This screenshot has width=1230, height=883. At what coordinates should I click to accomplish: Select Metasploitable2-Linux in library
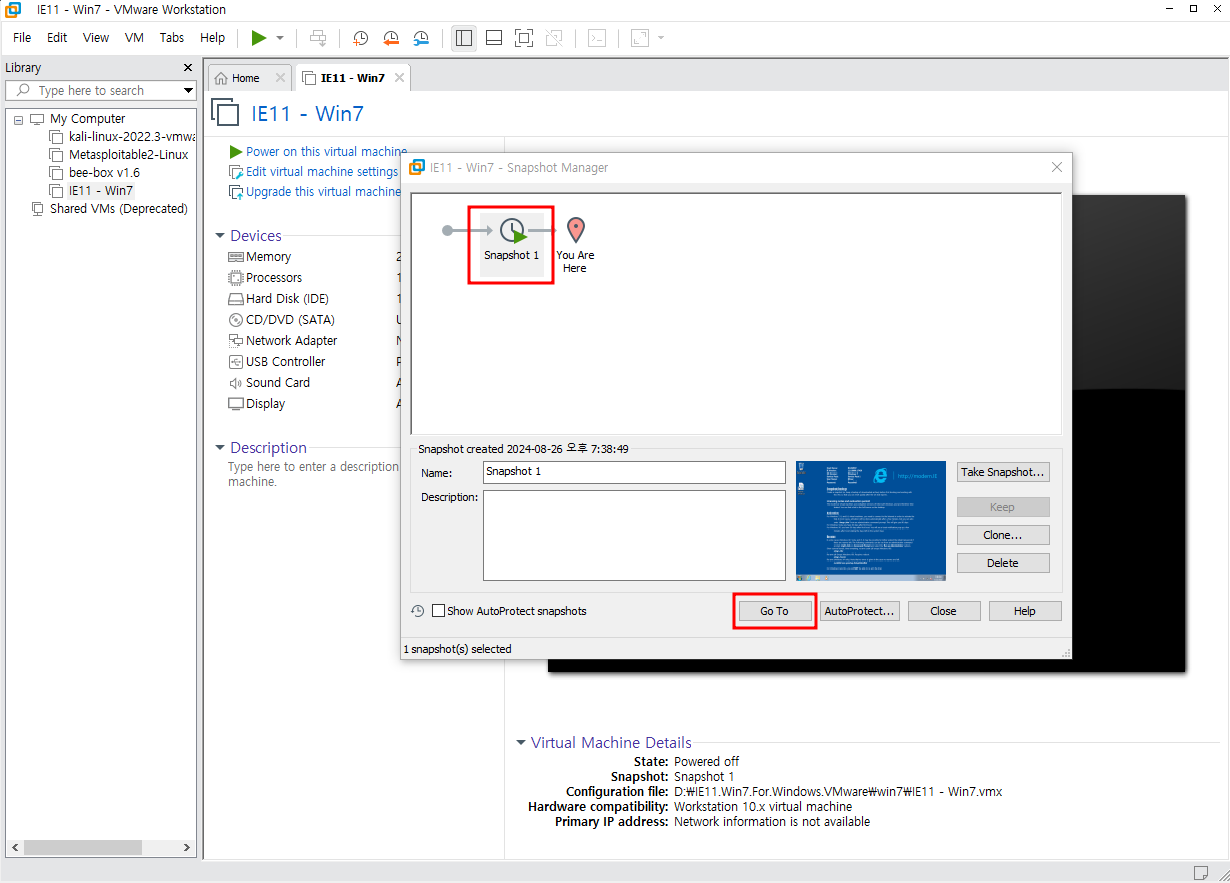click(119, 155)
